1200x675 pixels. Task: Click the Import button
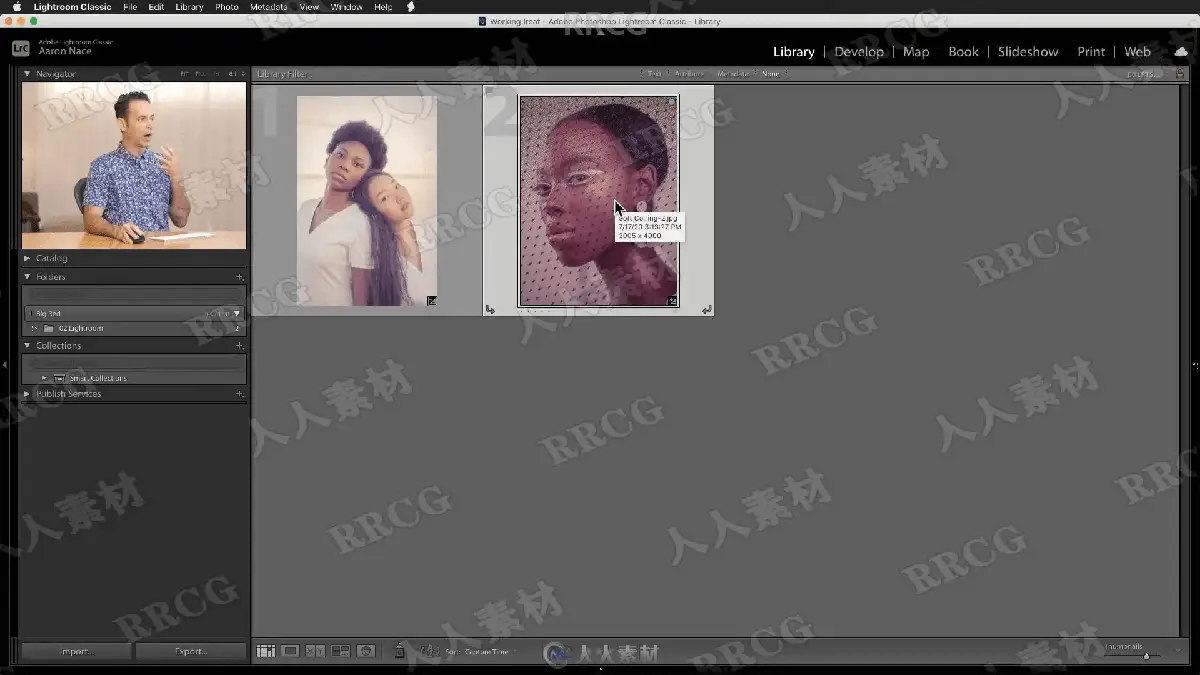[x=76, y=651]
